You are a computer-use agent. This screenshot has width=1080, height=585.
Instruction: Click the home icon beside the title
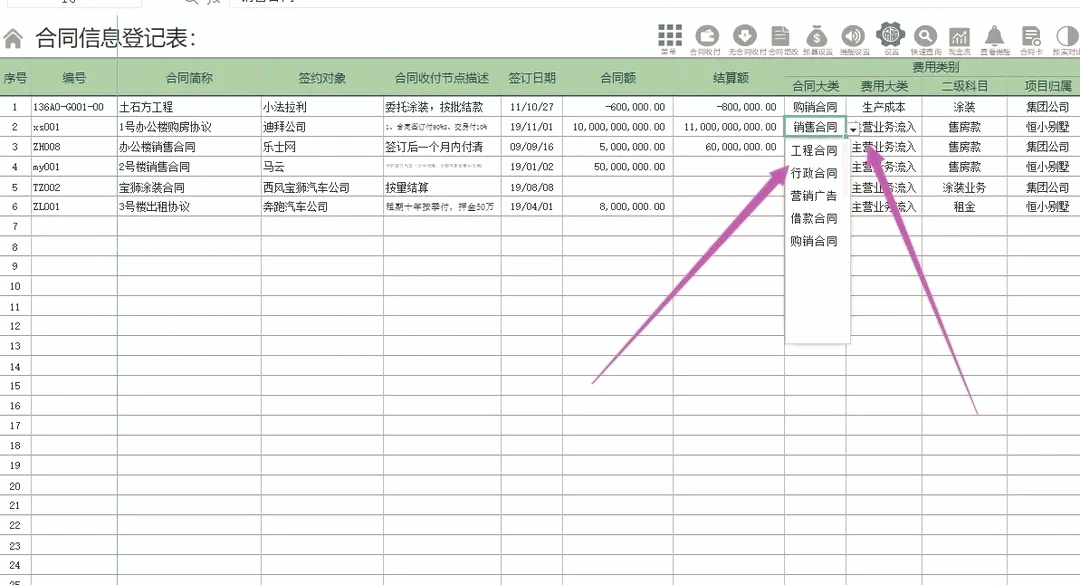(x=12, y=37)
